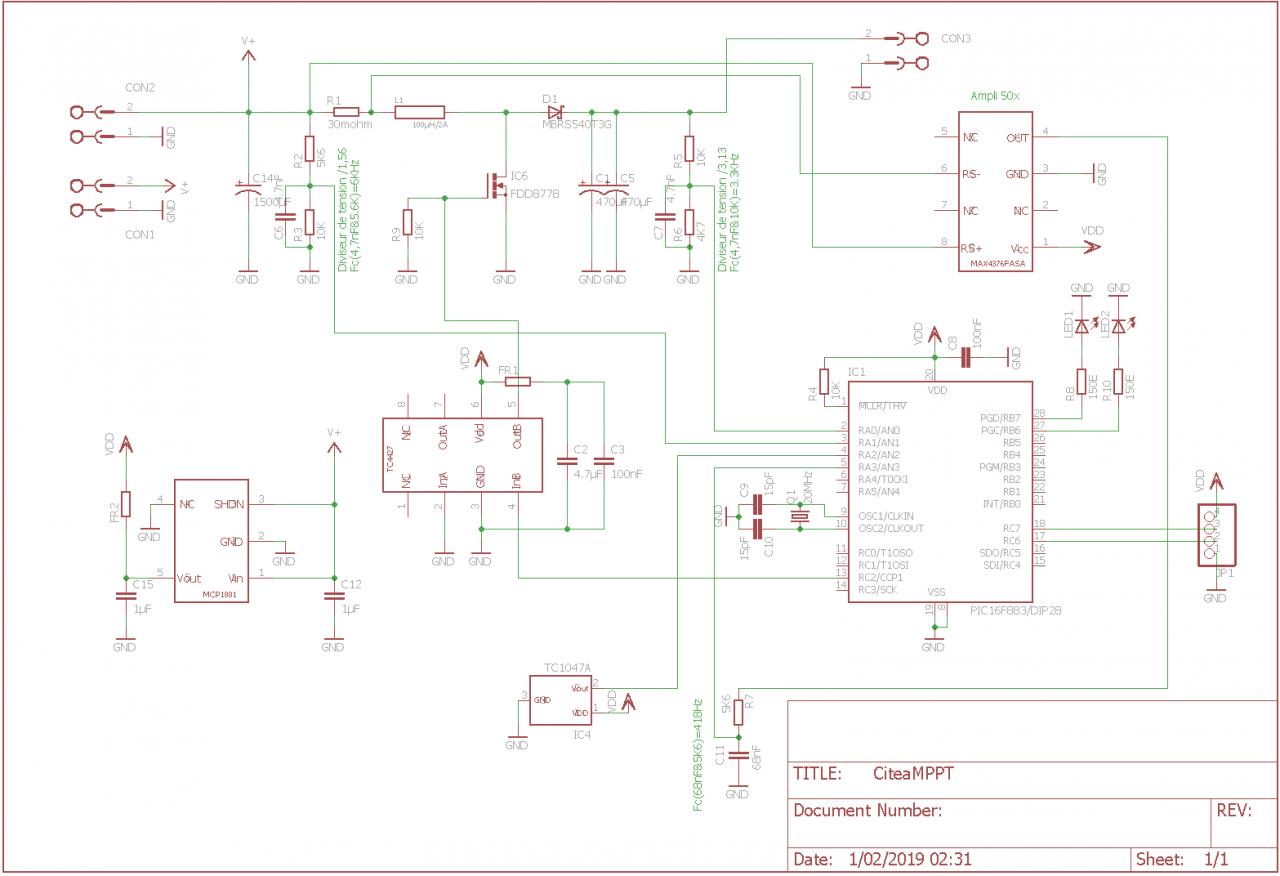Image resolution: width=1280 pixels, height=876 pixels.
Task: Select the SHDN pin on MCP1801
Action: click(228, 505)
